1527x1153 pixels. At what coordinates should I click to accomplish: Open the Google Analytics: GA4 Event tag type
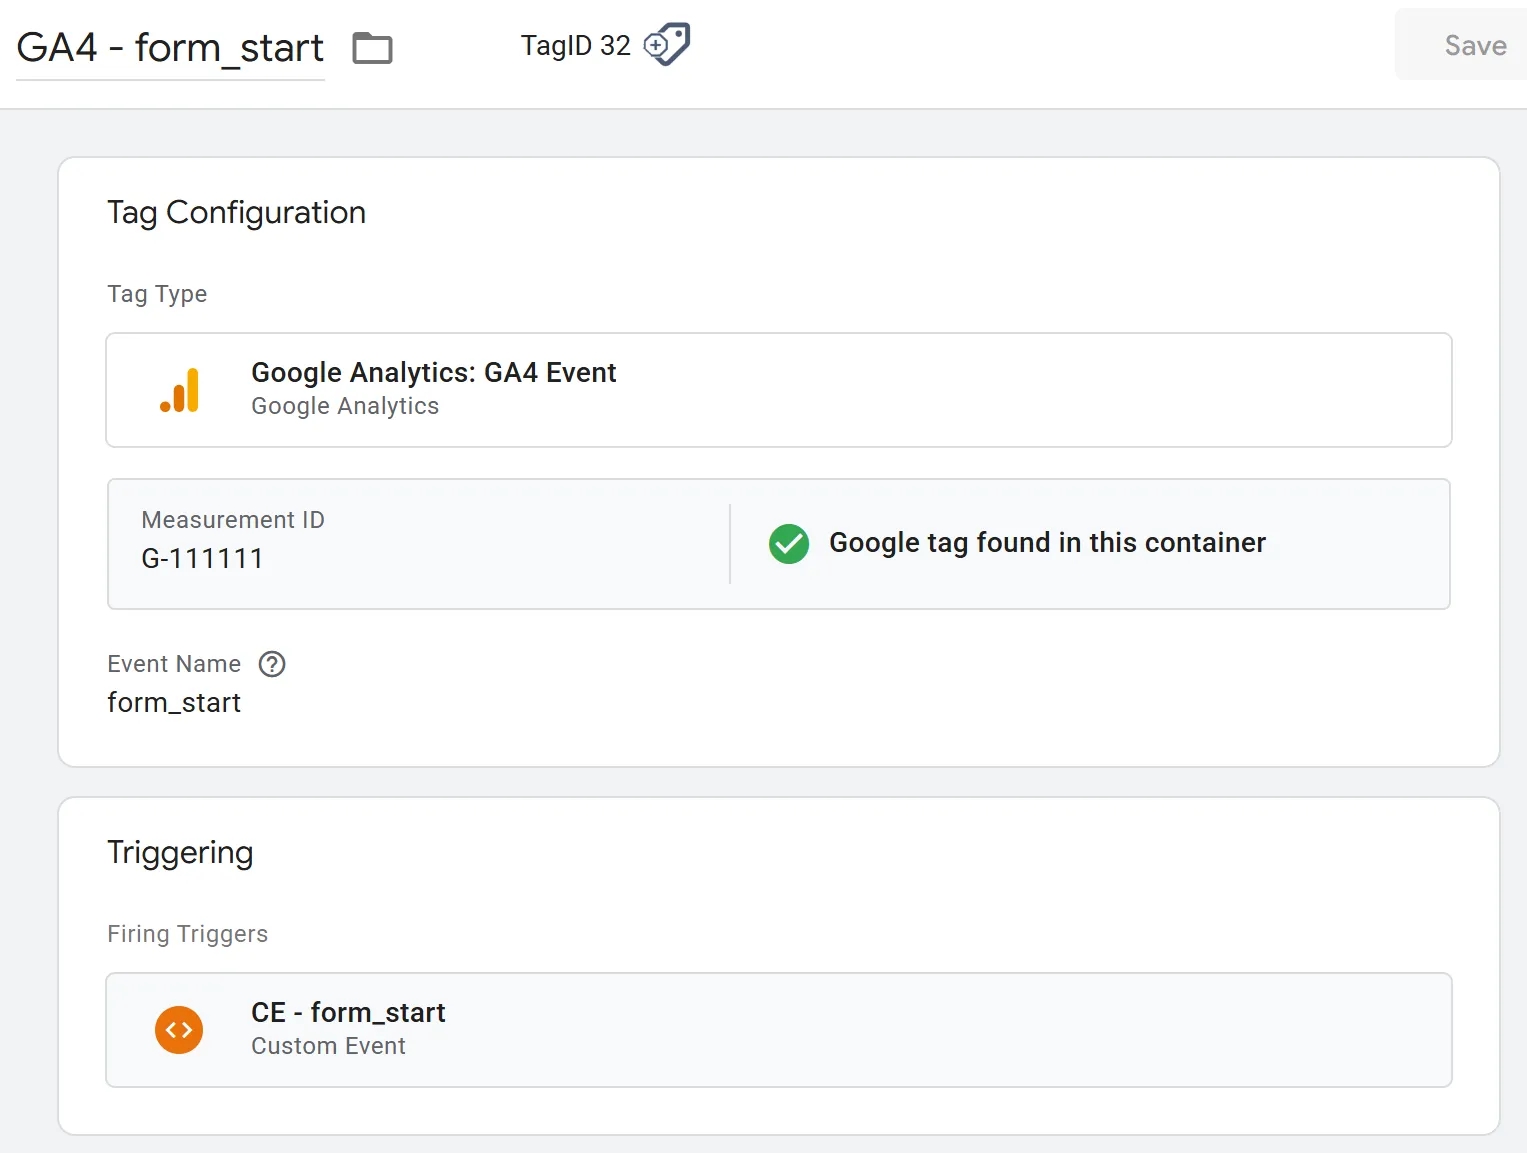click(x=779, y=390)
